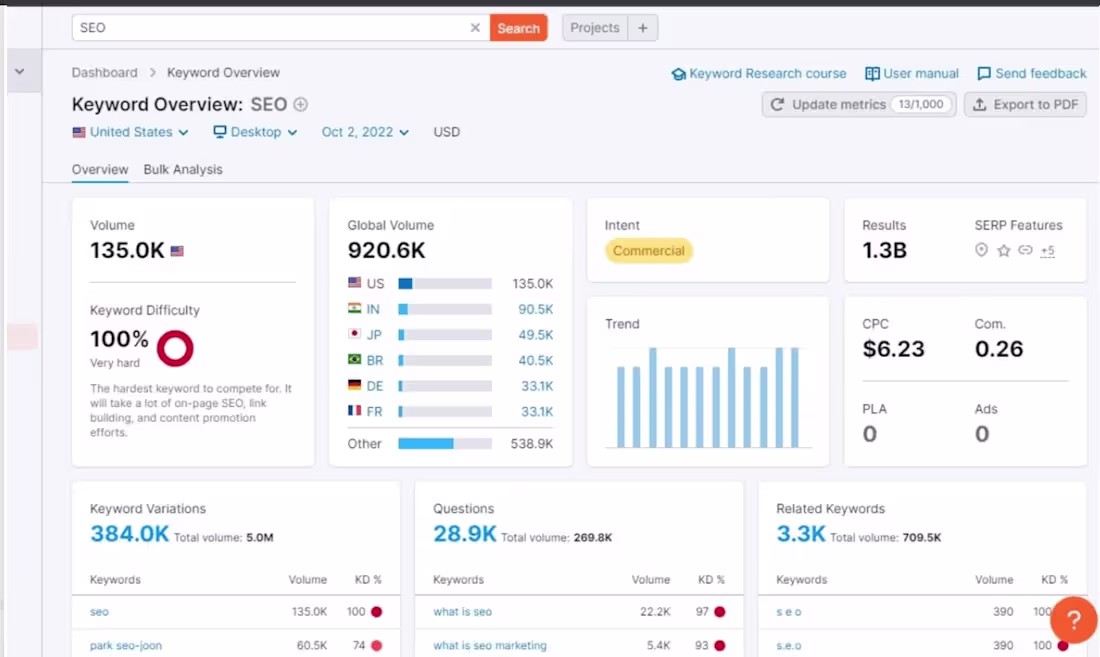The height and width of the screenshot is (657, 1100).
Task: Click the 'what is seo' question keyword
Action: click(x=462, y=611)
